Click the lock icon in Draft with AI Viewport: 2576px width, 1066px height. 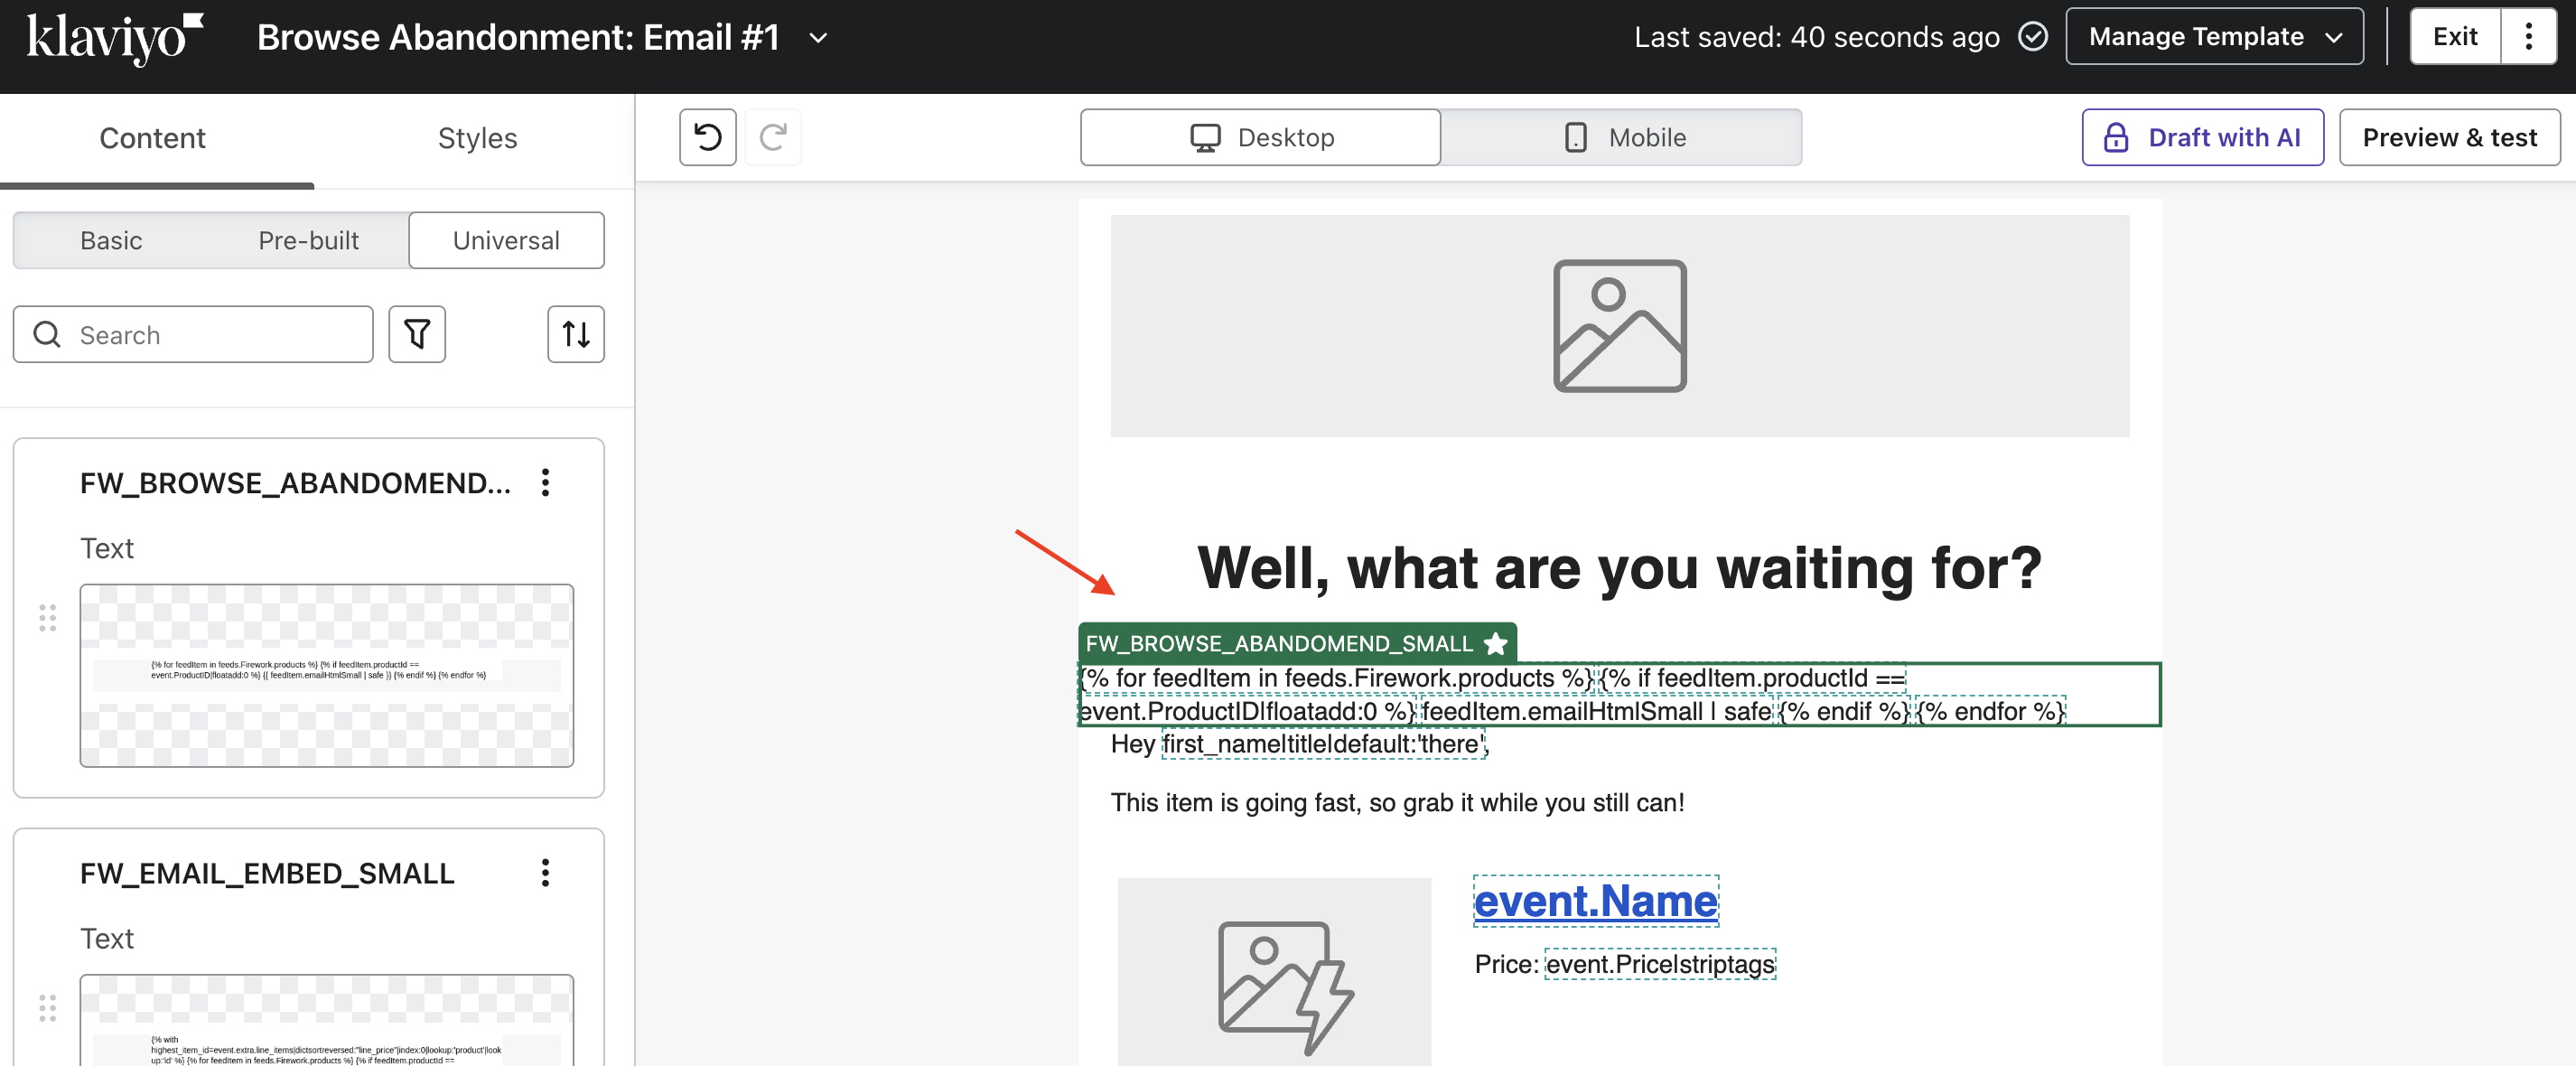click(x=2115, y=137)
